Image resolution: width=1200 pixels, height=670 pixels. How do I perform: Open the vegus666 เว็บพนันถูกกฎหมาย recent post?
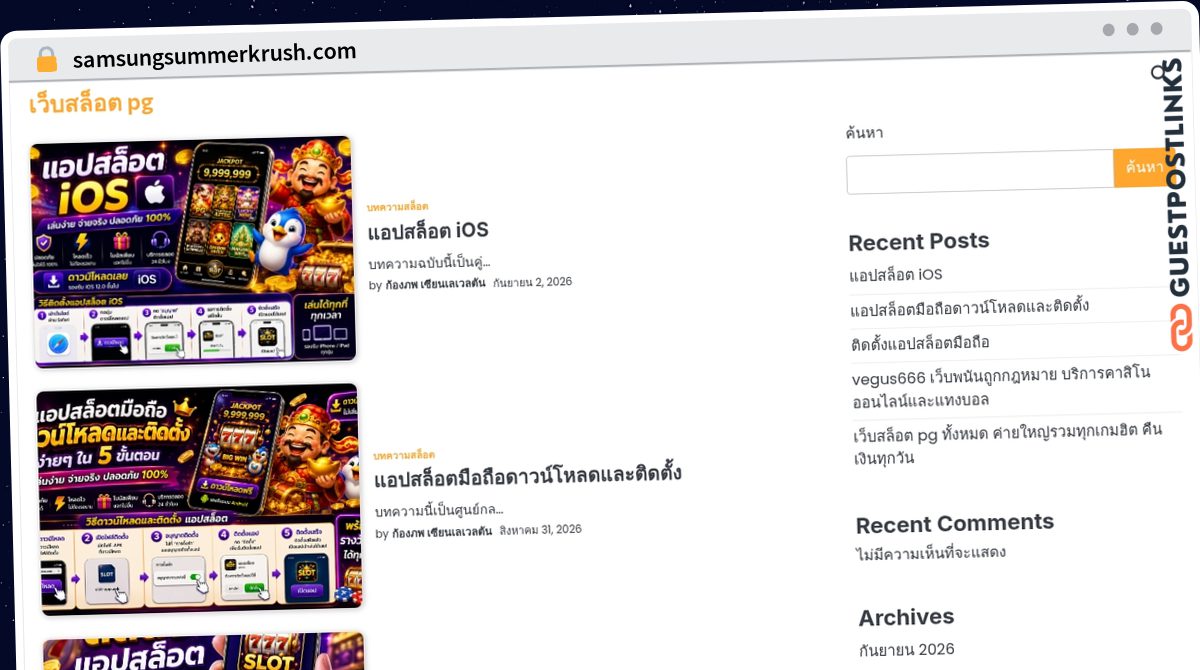[1001, 386]
